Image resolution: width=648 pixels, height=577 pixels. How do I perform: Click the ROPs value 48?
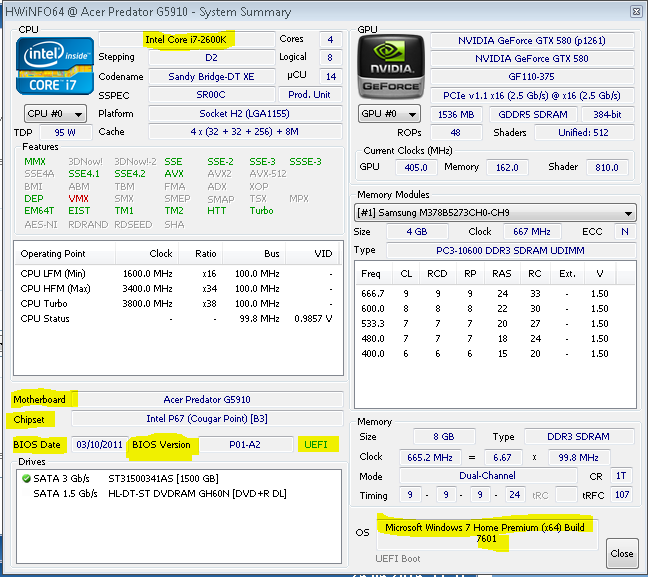pos(456,133)
